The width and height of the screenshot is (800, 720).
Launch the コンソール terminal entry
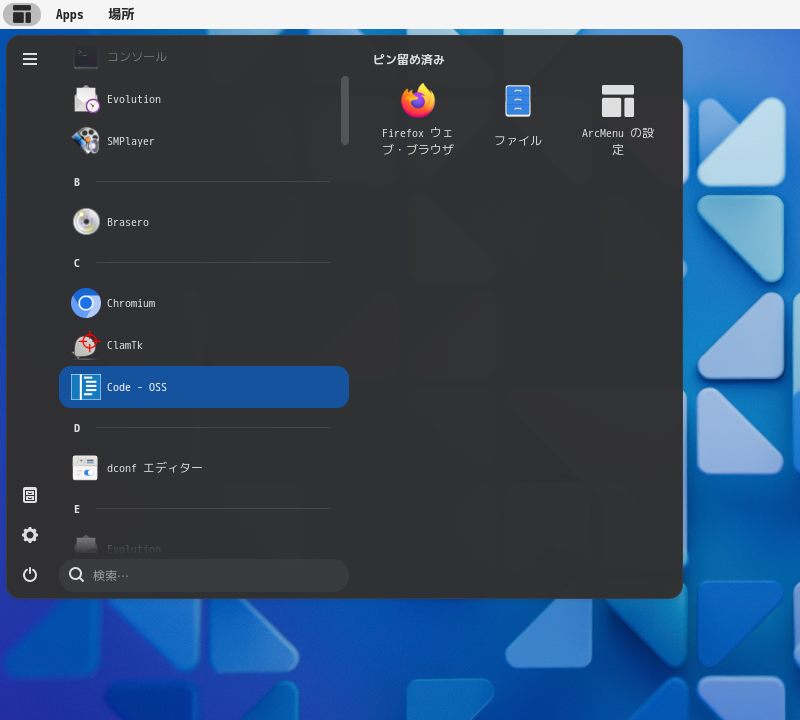coord(204,57)
